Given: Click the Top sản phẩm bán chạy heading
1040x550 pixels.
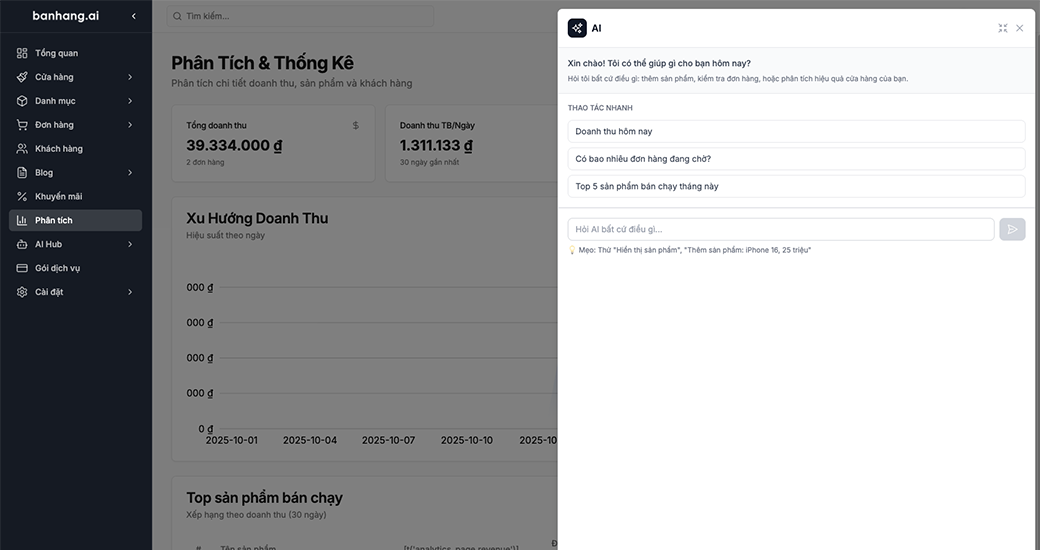Looking at the screenshot, I should click(265, 498).
